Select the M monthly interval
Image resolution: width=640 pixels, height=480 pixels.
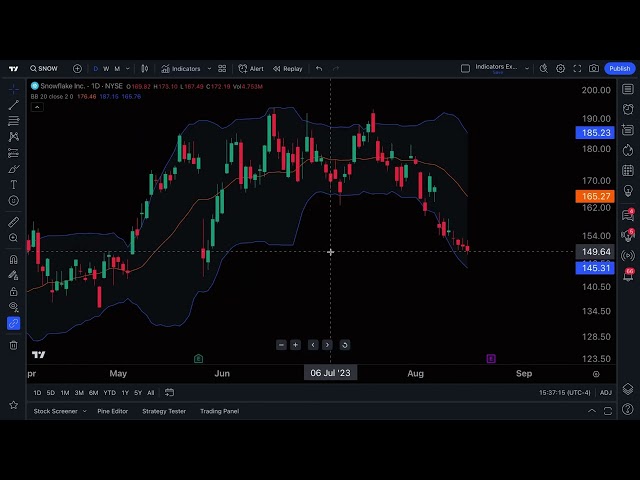(117, 69)
